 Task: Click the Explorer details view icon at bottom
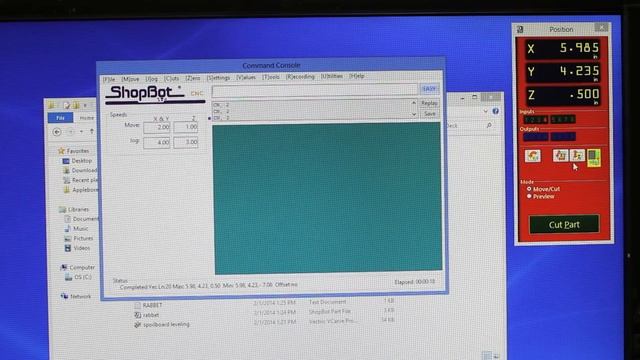point(486,356)
